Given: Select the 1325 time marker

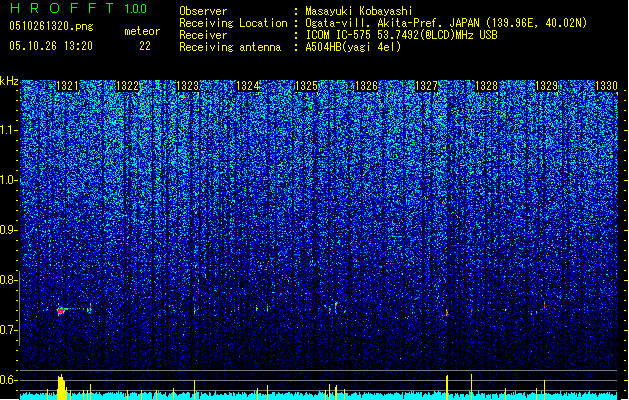Looking at the screenshot, I should (x=306, y=86).
